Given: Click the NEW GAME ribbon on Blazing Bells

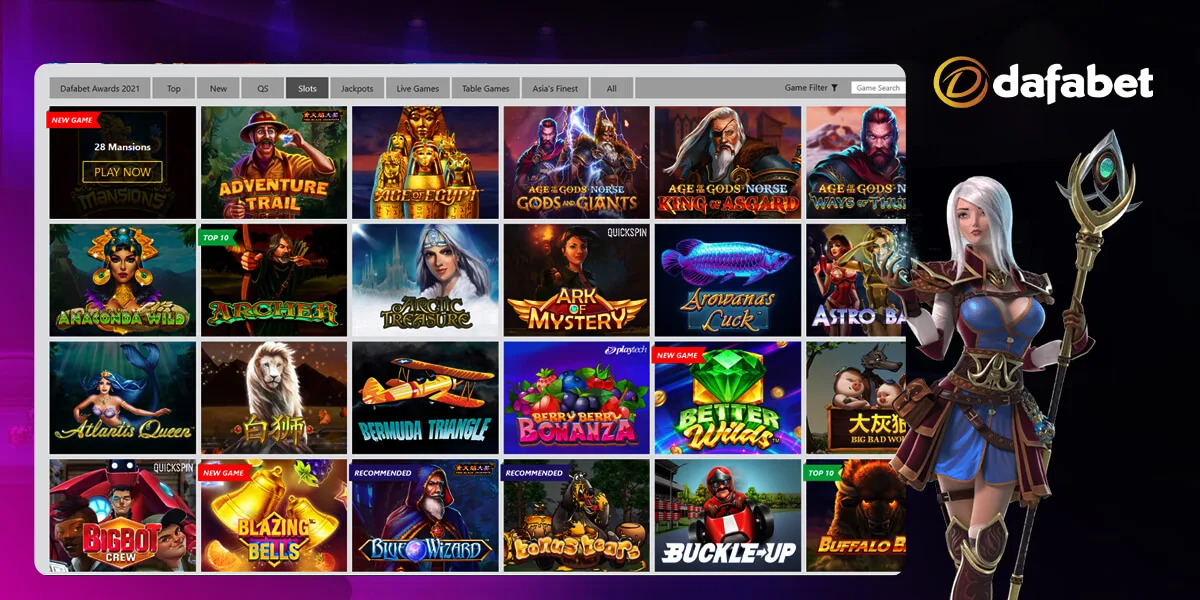Looking at the screenshot, I should (224, 473).
